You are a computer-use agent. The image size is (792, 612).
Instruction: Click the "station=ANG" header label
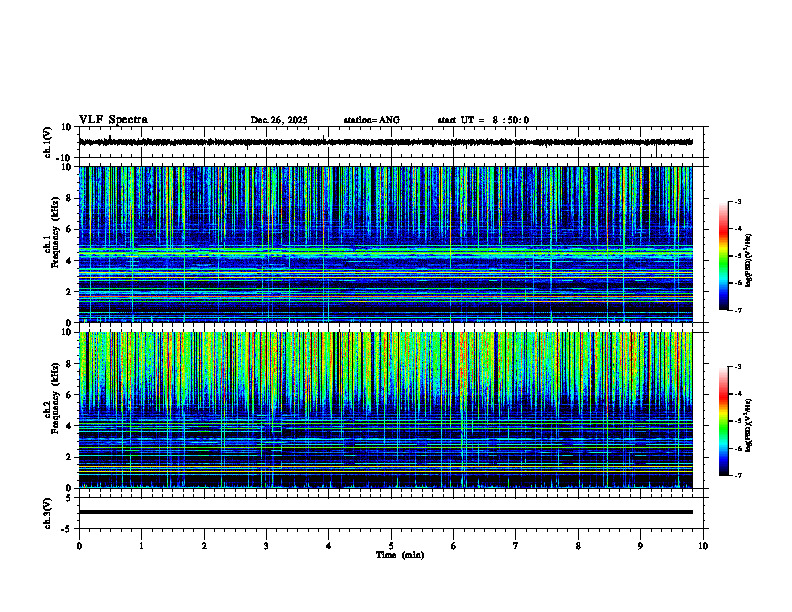pos(371,120)
